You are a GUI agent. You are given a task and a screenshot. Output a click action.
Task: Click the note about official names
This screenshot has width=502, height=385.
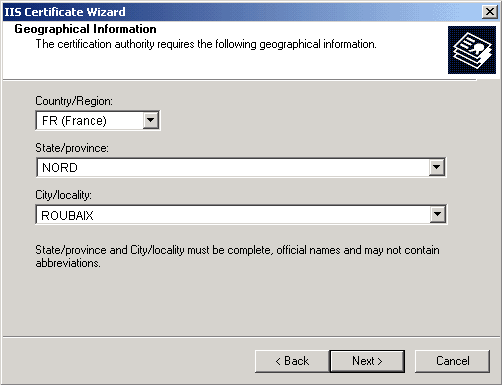(x=237, y=256)
